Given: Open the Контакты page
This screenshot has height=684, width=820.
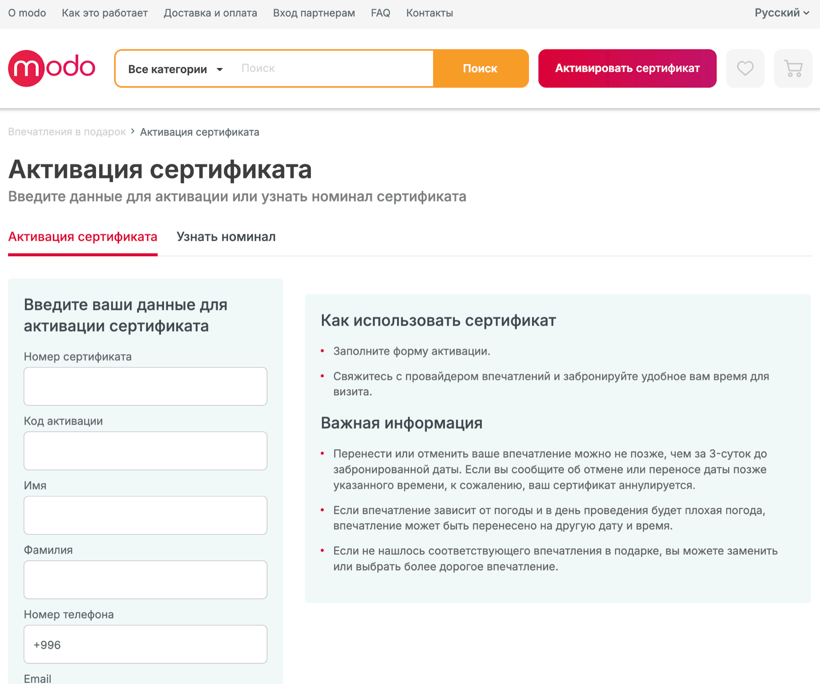Looking at the screenshot, I should pyautogui.click(x=429, y=13).
